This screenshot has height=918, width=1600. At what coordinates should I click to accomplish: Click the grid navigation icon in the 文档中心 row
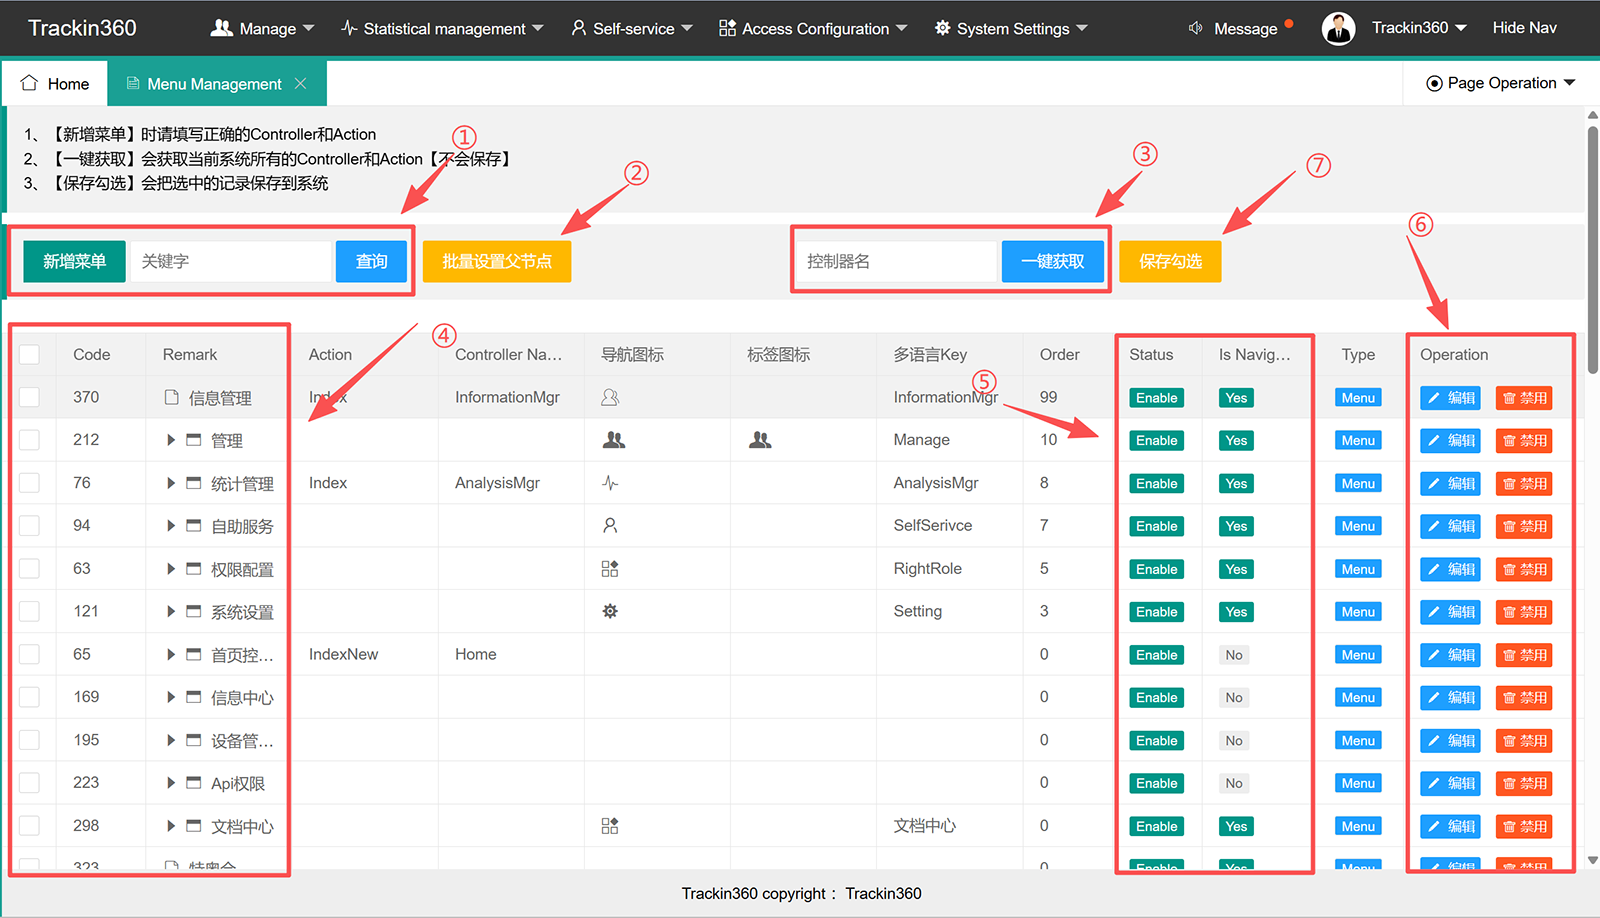[x=610, y=826]
